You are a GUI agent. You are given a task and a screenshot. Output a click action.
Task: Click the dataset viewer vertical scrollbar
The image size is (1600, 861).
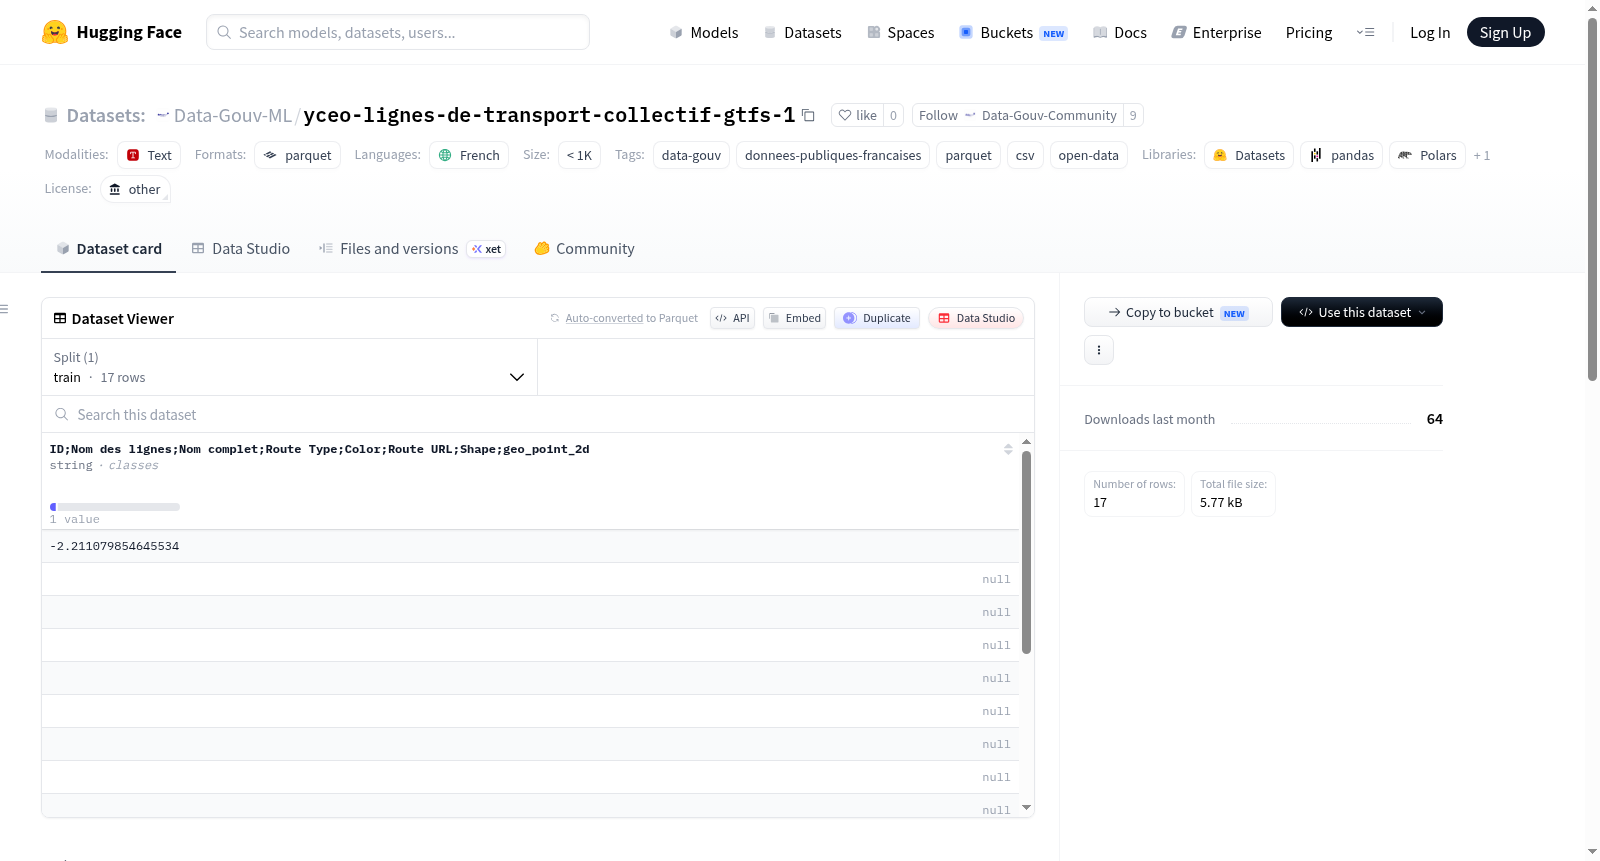pyautogui.click(x=1026, y=552)
